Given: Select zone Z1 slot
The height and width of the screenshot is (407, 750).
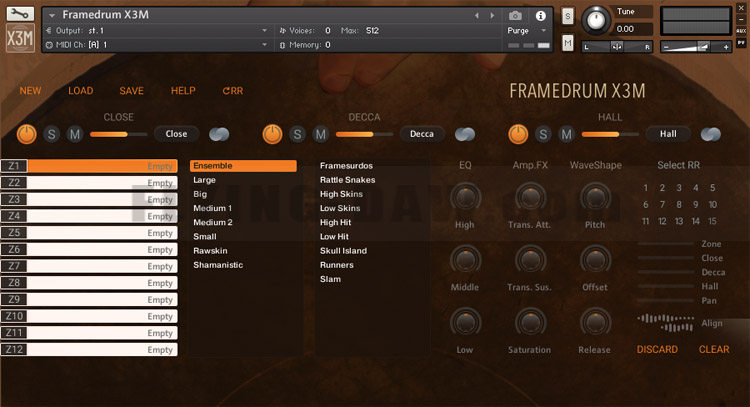Looking at the screenshot, I should [x=89, y=166].
